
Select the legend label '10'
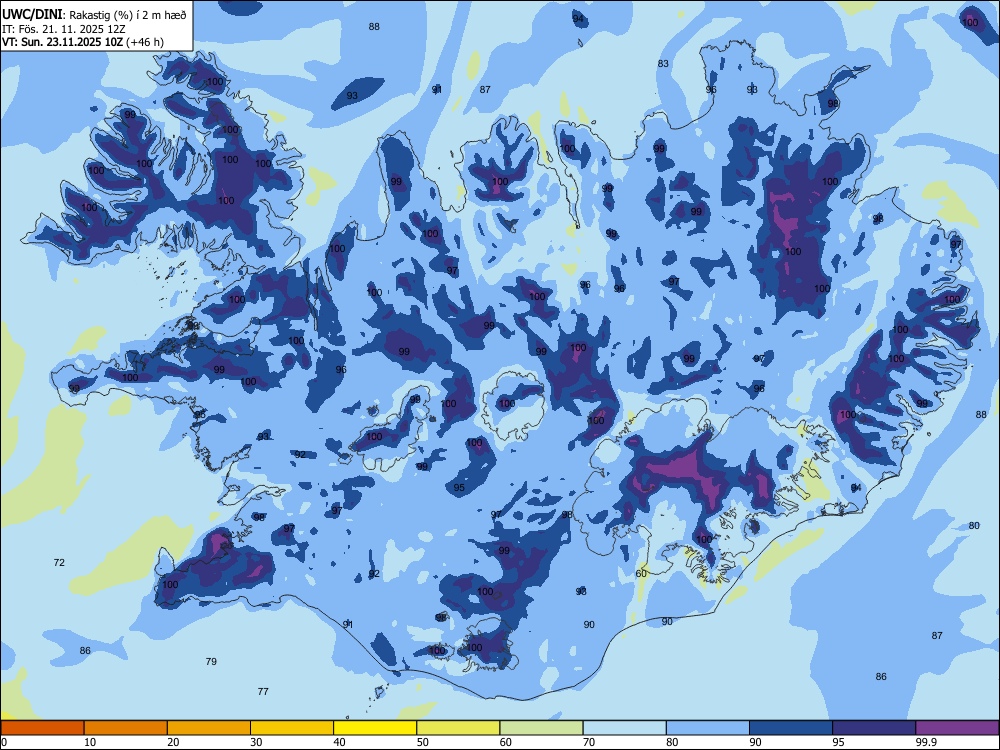coord(90,742)
